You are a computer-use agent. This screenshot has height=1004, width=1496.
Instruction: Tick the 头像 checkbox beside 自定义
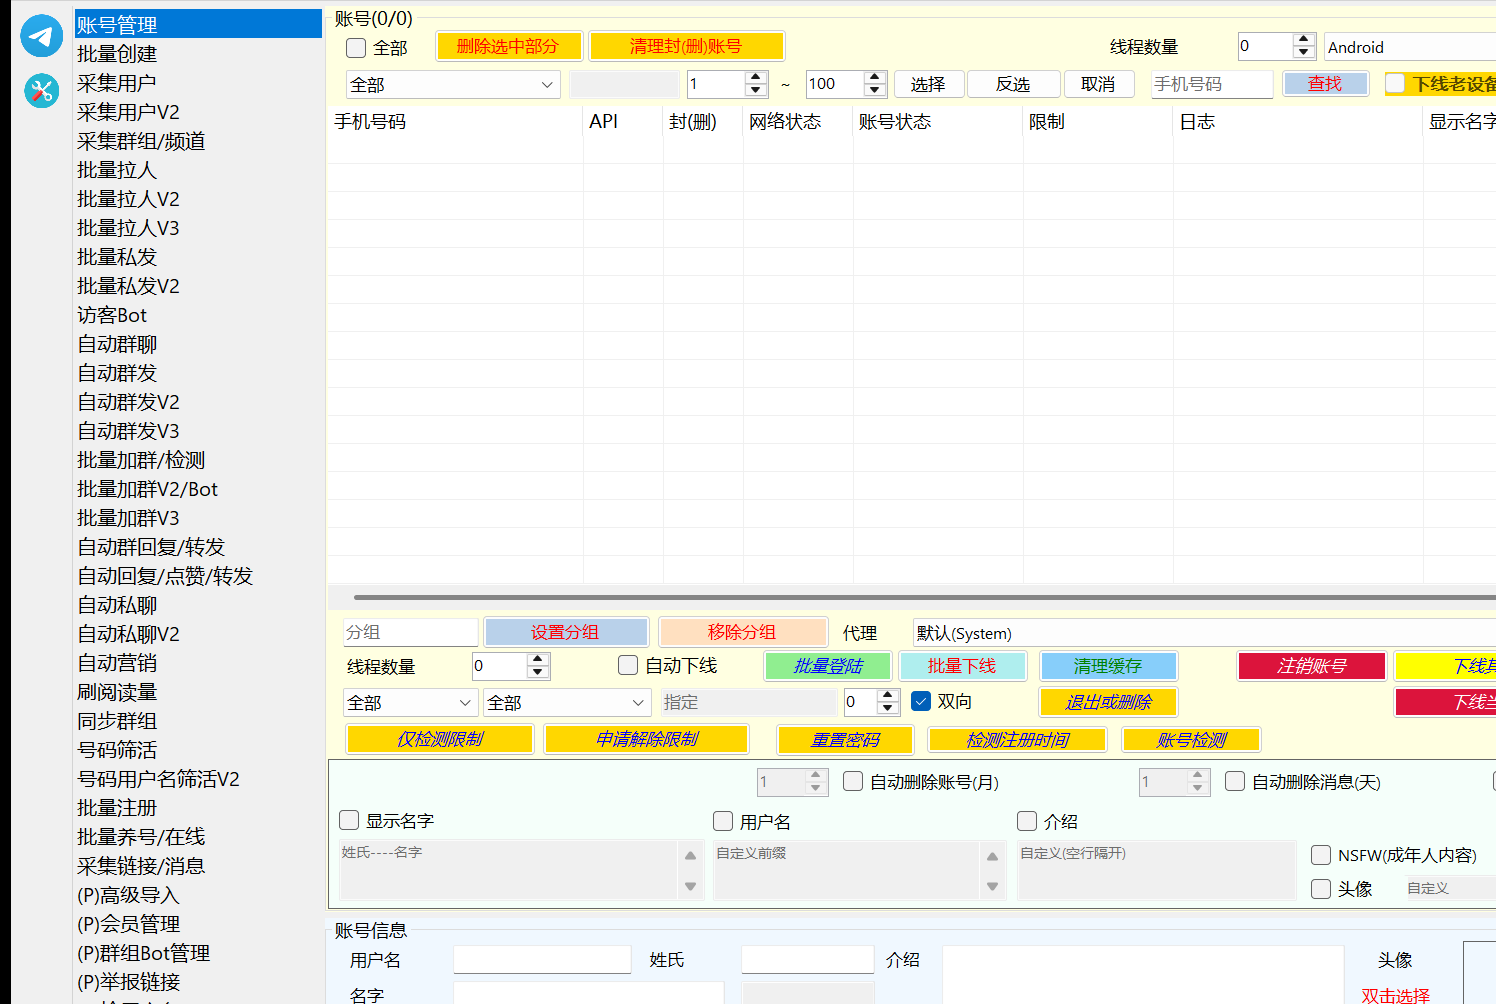click(1321, 889)
